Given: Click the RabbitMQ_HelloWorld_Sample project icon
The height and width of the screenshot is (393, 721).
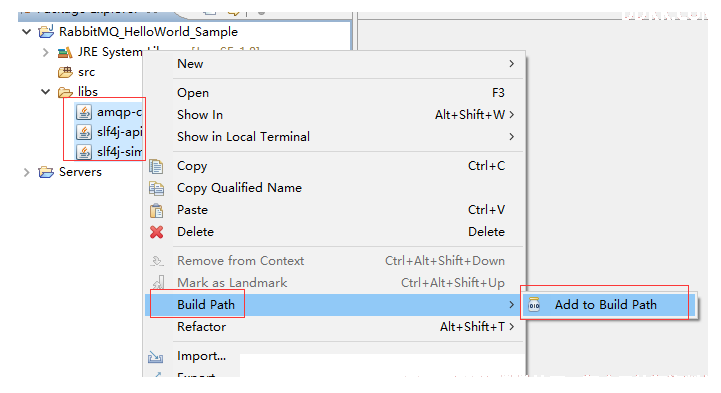Looking at the screenshot, I should click(46, 32).
